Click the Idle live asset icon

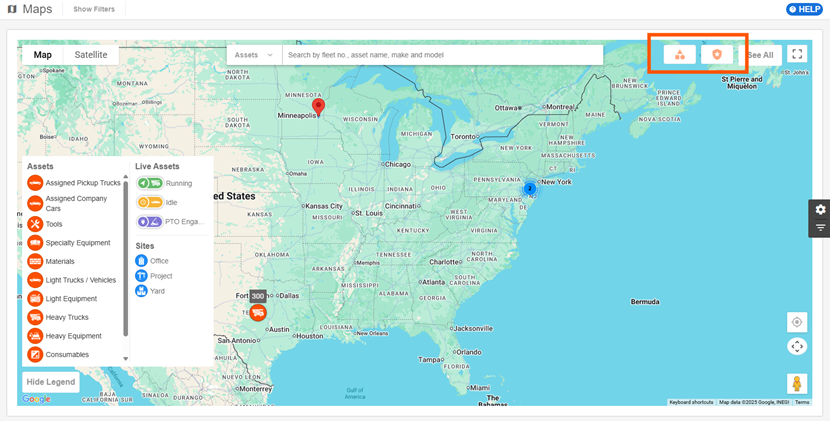(x=150, y=202)
